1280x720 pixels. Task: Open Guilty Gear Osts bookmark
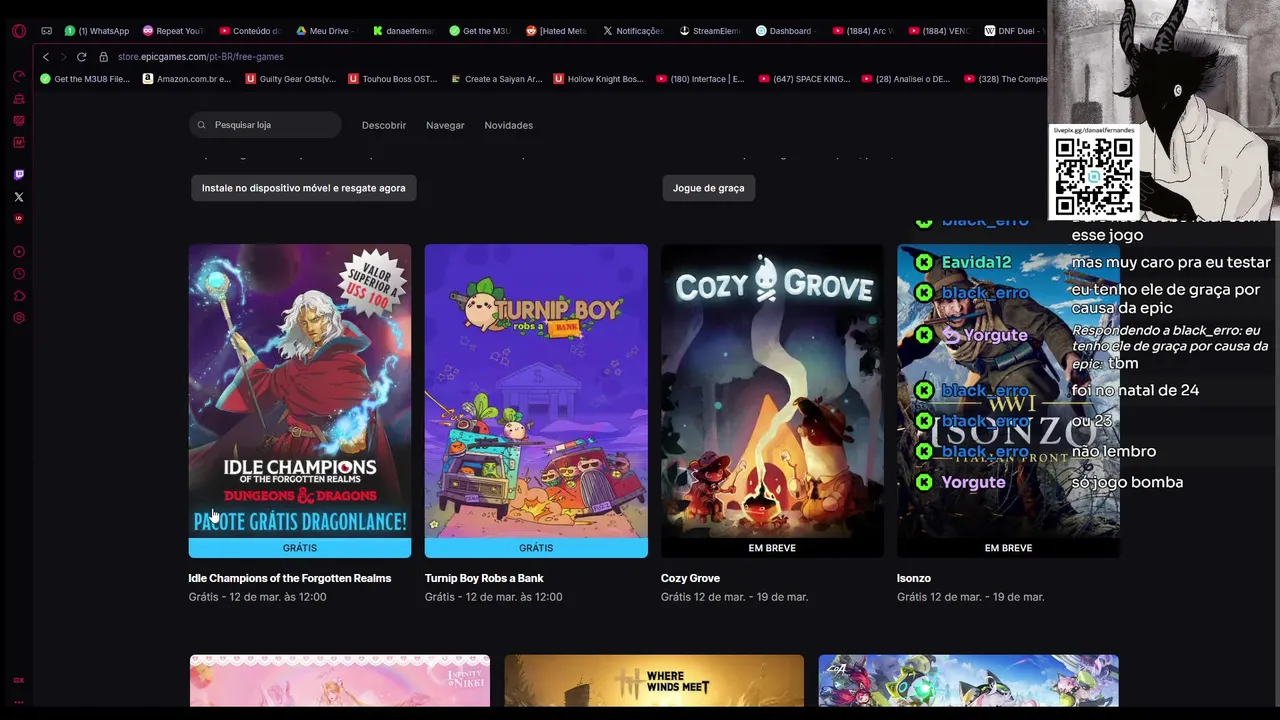pos(291,79)
